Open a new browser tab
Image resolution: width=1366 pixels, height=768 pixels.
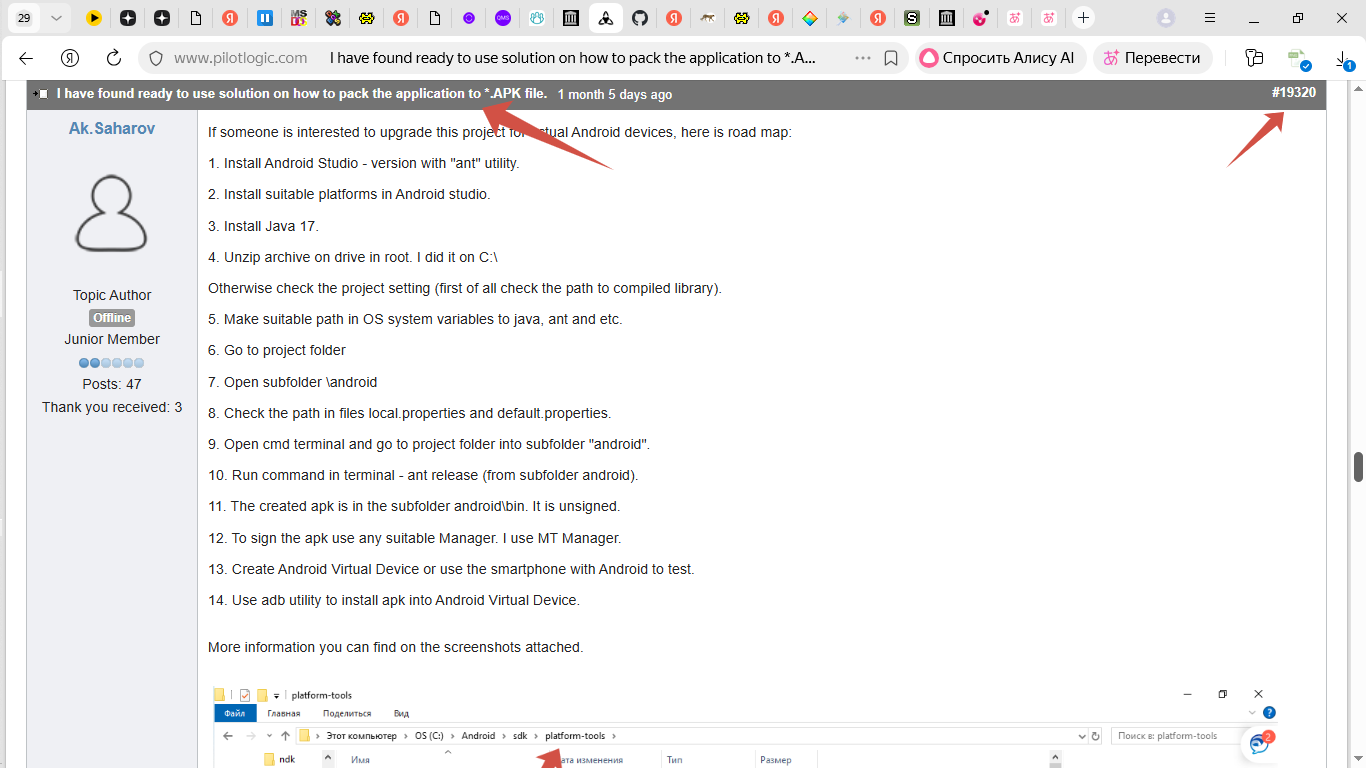tap(1083, 18)
